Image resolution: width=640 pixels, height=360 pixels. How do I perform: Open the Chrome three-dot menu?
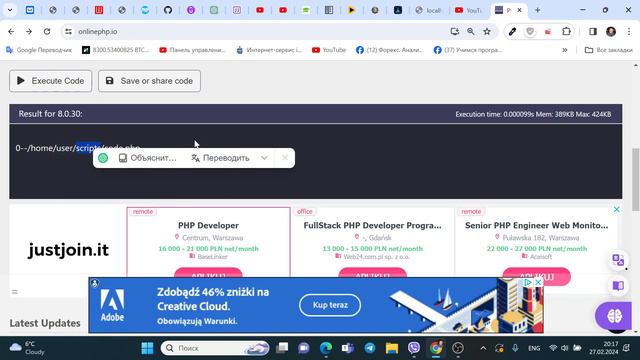click(x=629, y=31)
